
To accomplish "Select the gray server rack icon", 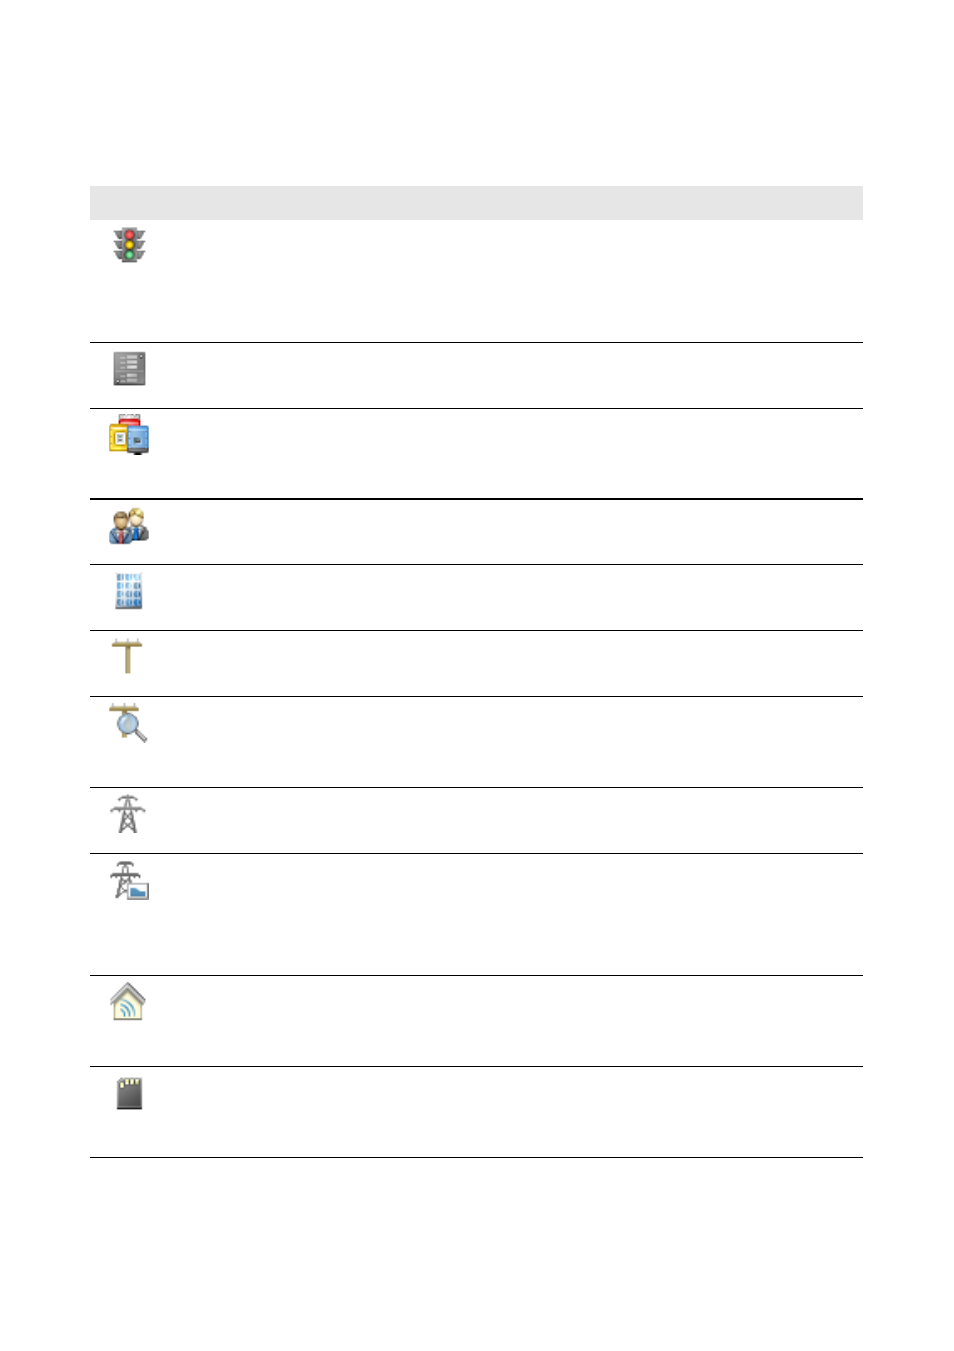I will [x=129, y=369].
